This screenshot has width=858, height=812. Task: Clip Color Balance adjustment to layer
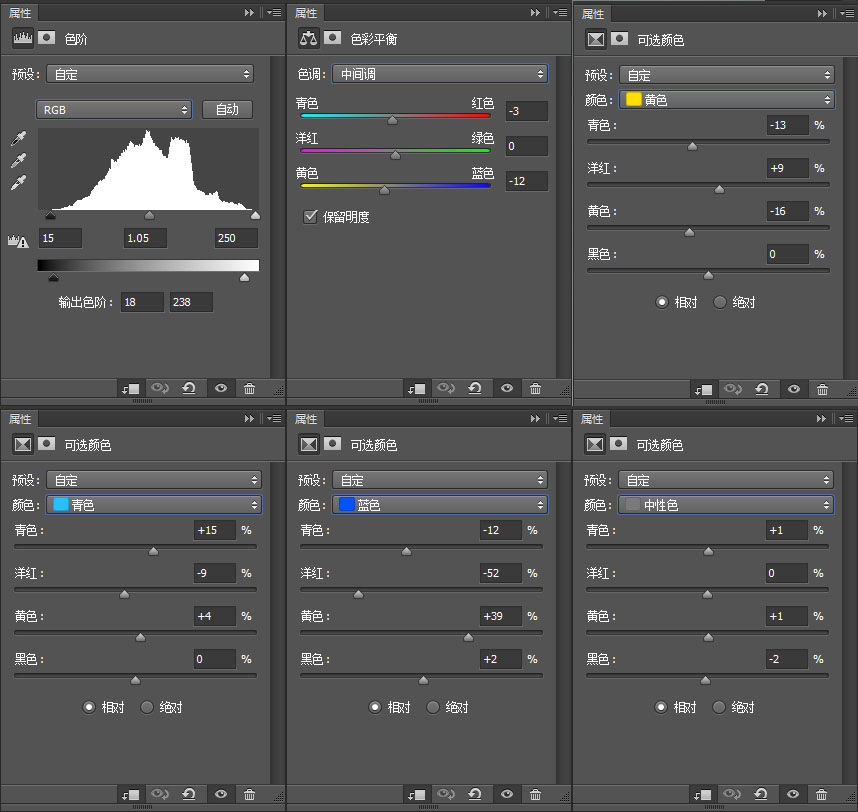[x=417, y=388]
